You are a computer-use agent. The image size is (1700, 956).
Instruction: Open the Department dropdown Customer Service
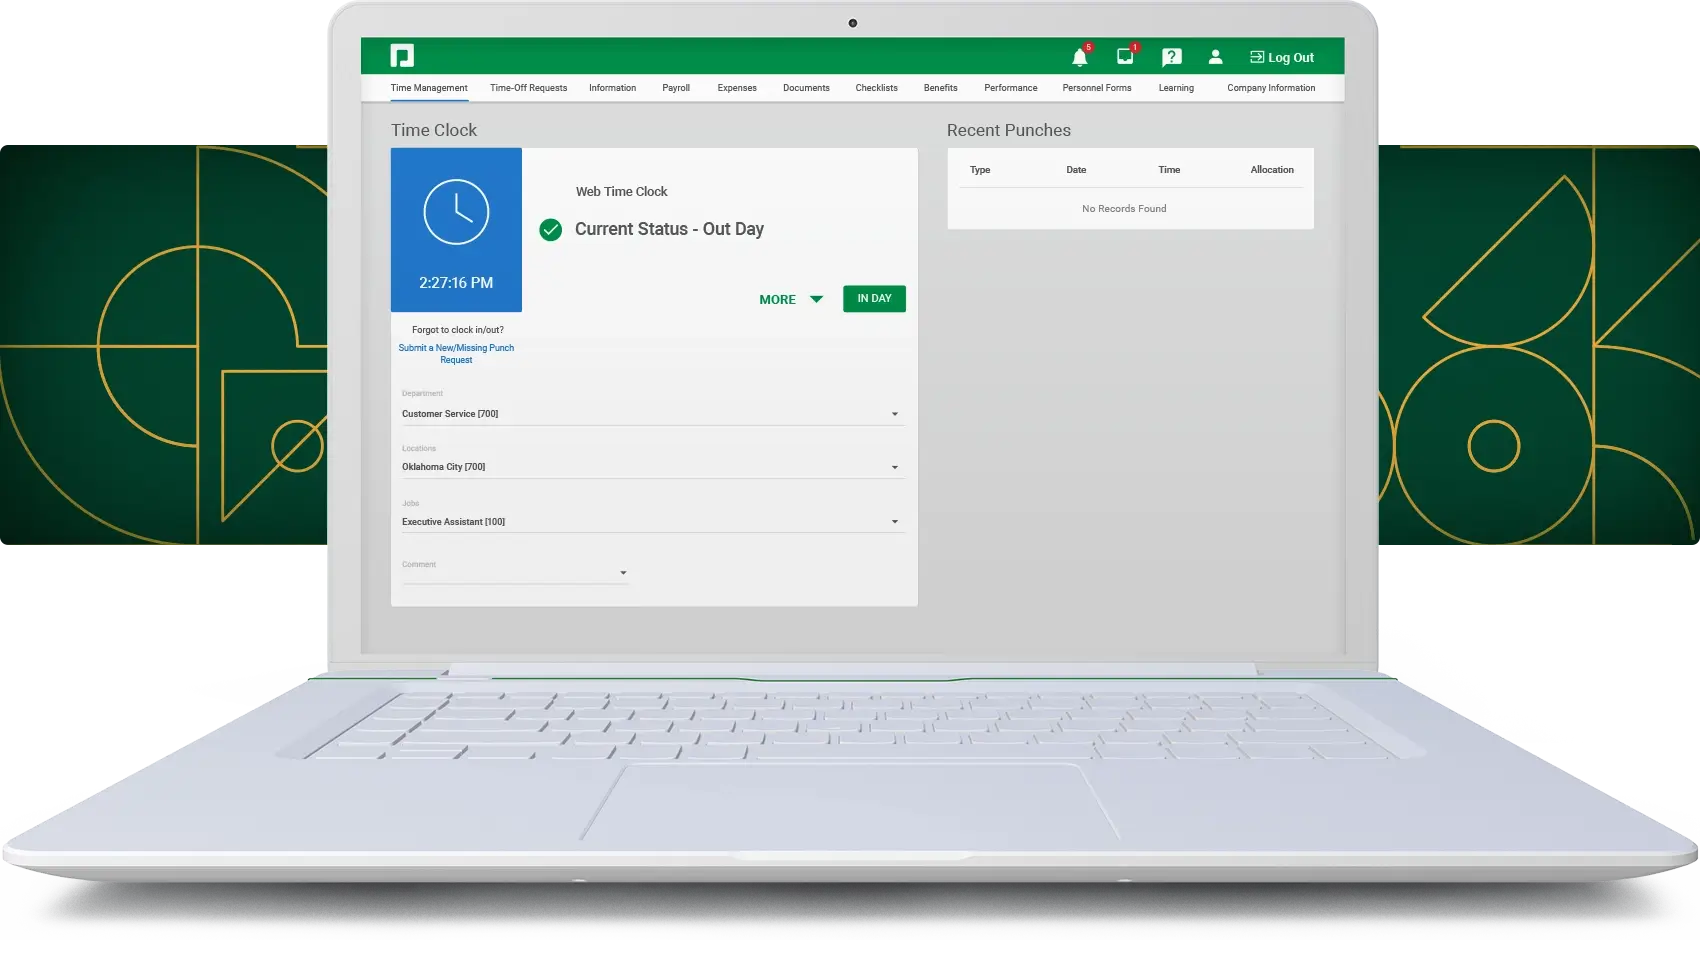coord(650,414)
